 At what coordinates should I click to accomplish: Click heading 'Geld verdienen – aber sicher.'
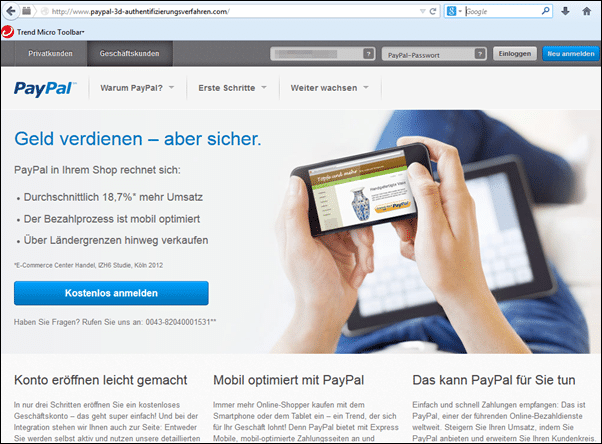(137, 139)
